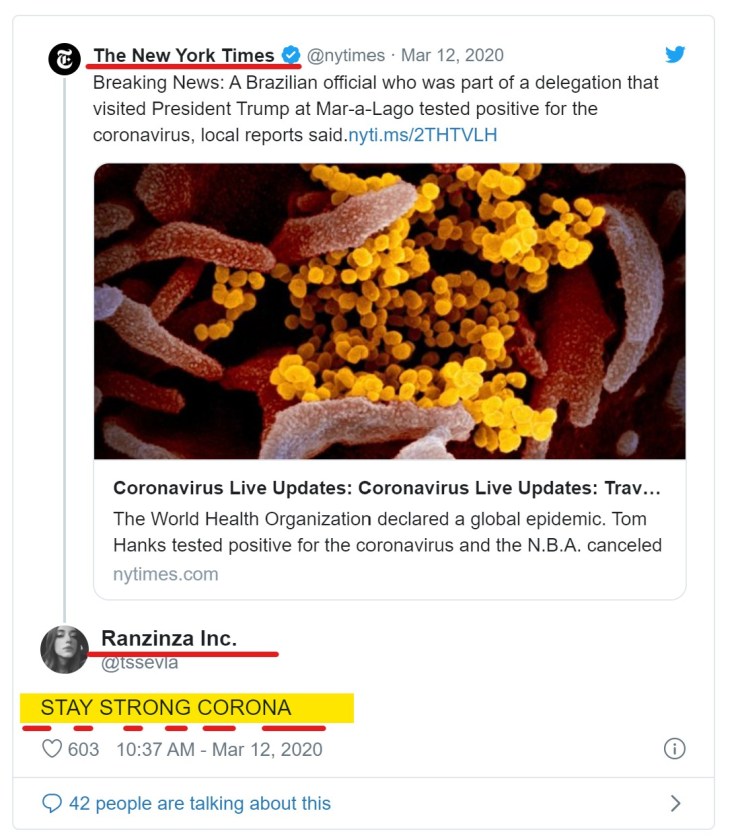Screen dimensions: 736x838
Task: Open the Ranzinza Inc. display name
Action: (x=169, y=639)
